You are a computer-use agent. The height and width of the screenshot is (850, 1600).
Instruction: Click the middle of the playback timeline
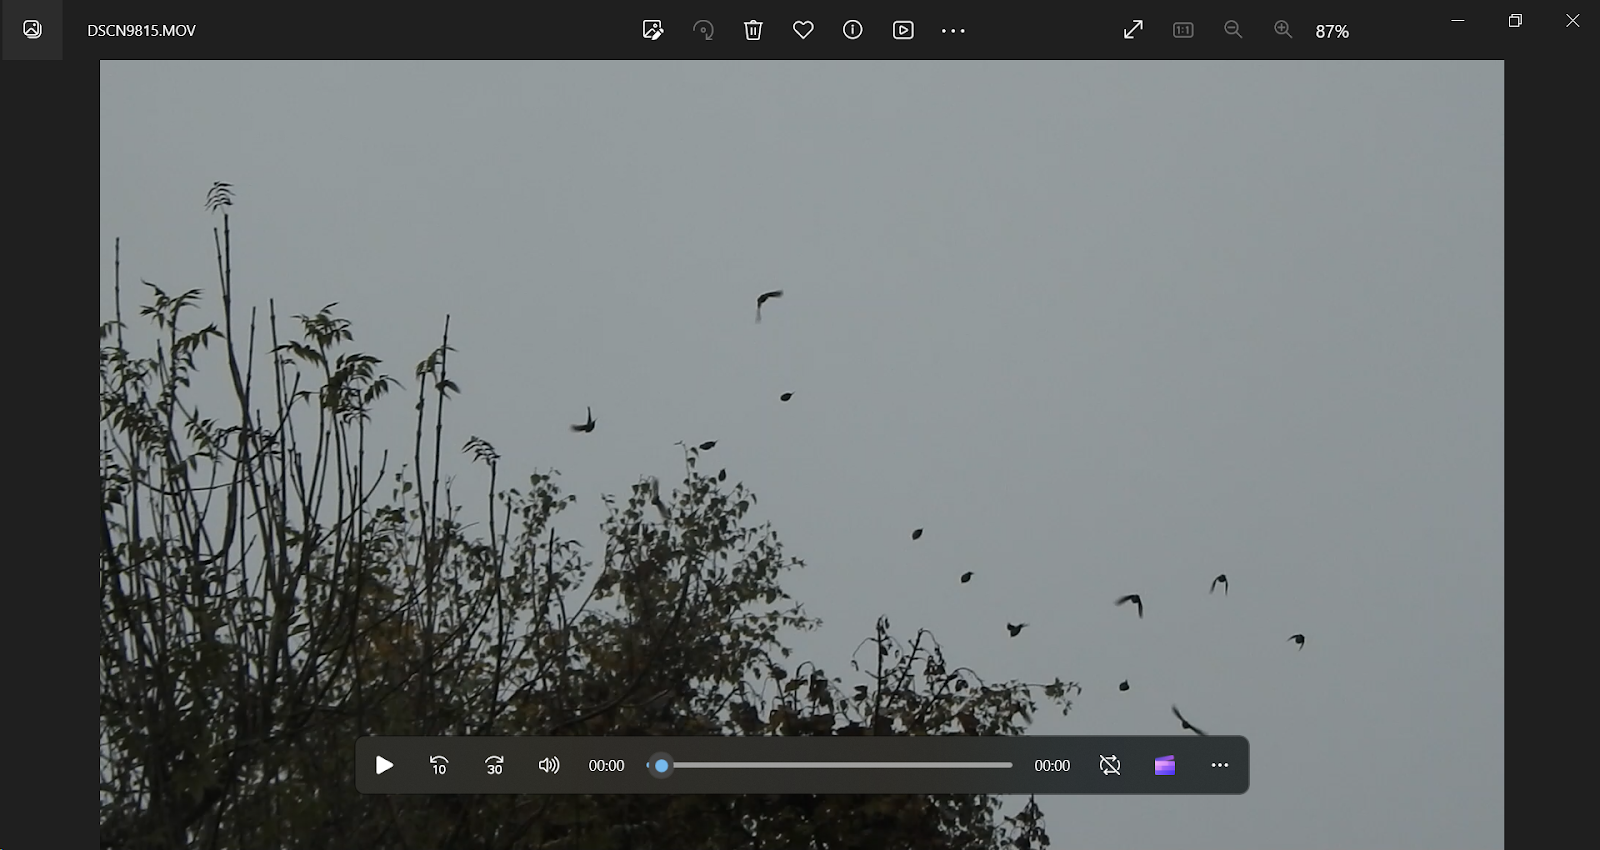pyautogui.click(x=830, y=765)
